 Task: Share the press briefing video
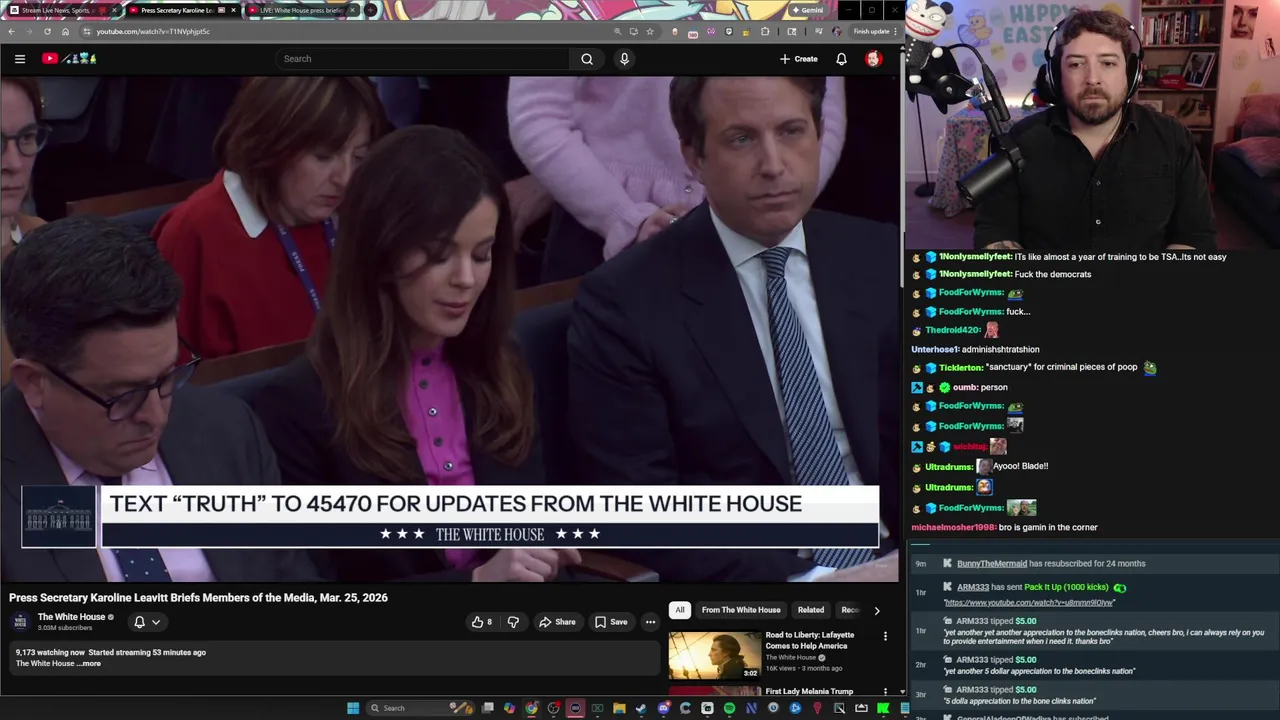tap(557, 622)
